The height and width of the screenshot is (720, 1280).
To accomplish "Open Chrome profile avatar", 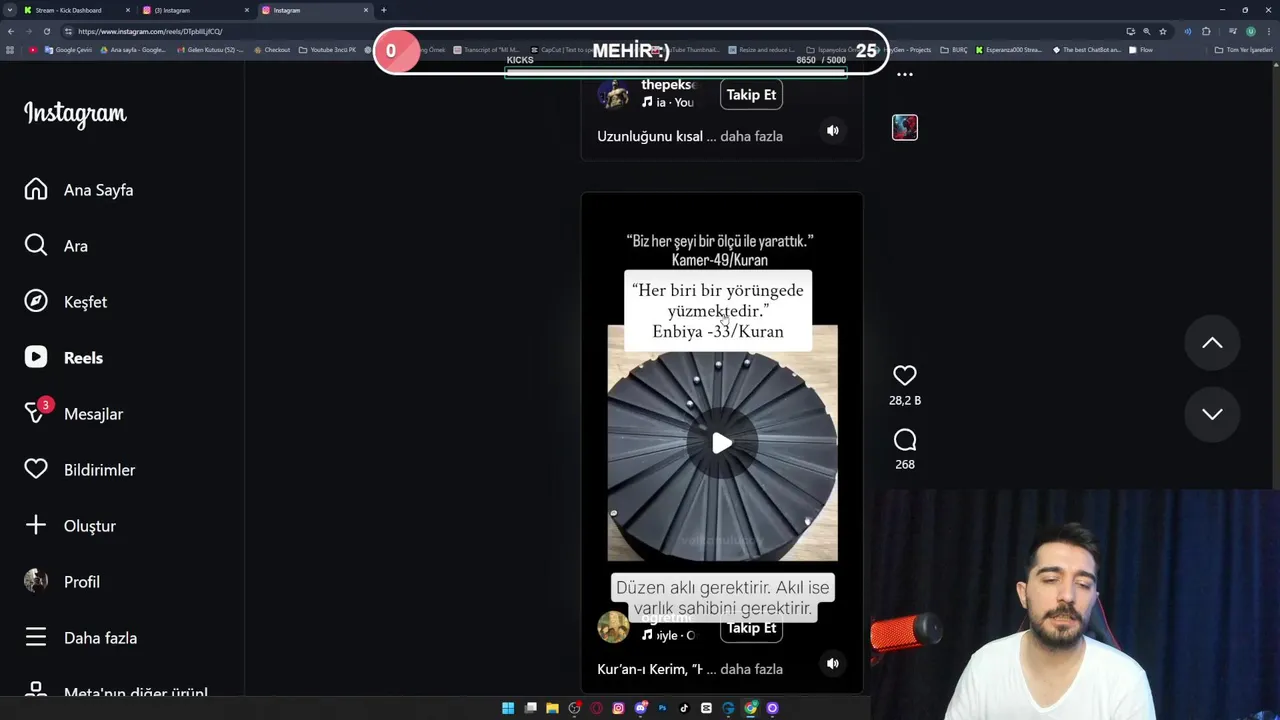I will point(1250,31).
